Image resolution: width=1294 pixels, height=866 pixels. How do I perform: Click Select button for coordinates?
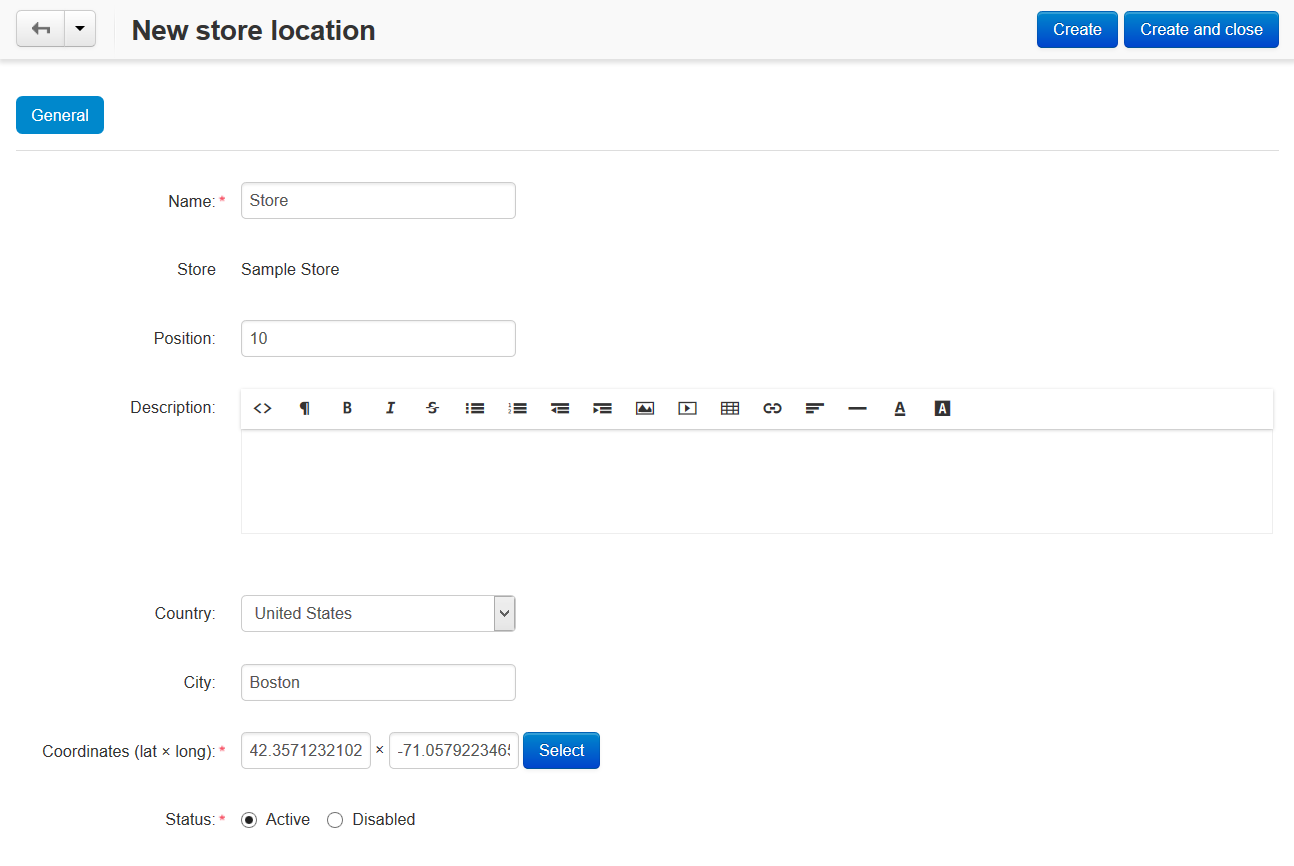point(561,750)
